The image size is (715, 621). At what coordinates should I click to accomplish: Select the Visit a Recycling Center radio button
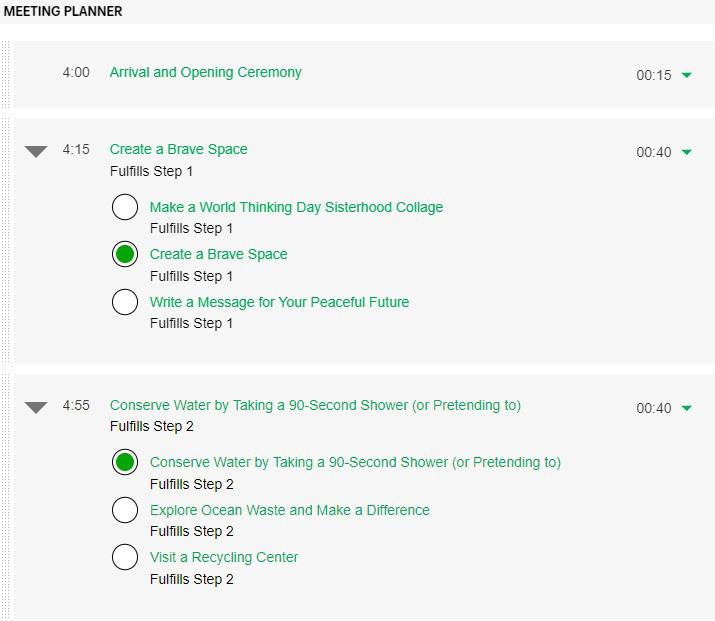coord(125,557)
